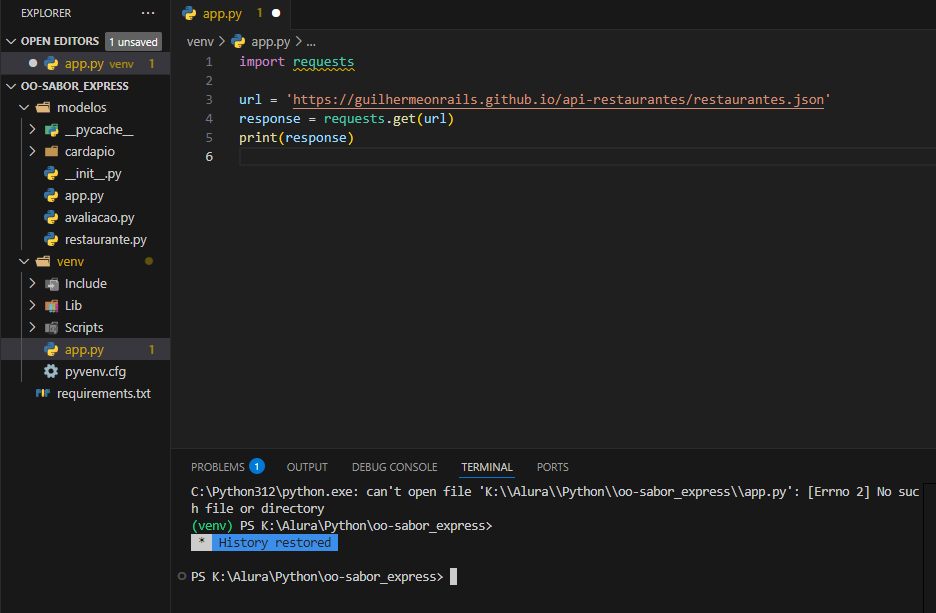Open requirements.txt in the explorer
This screenshot has height=613, width=936.
pos(104,393)
